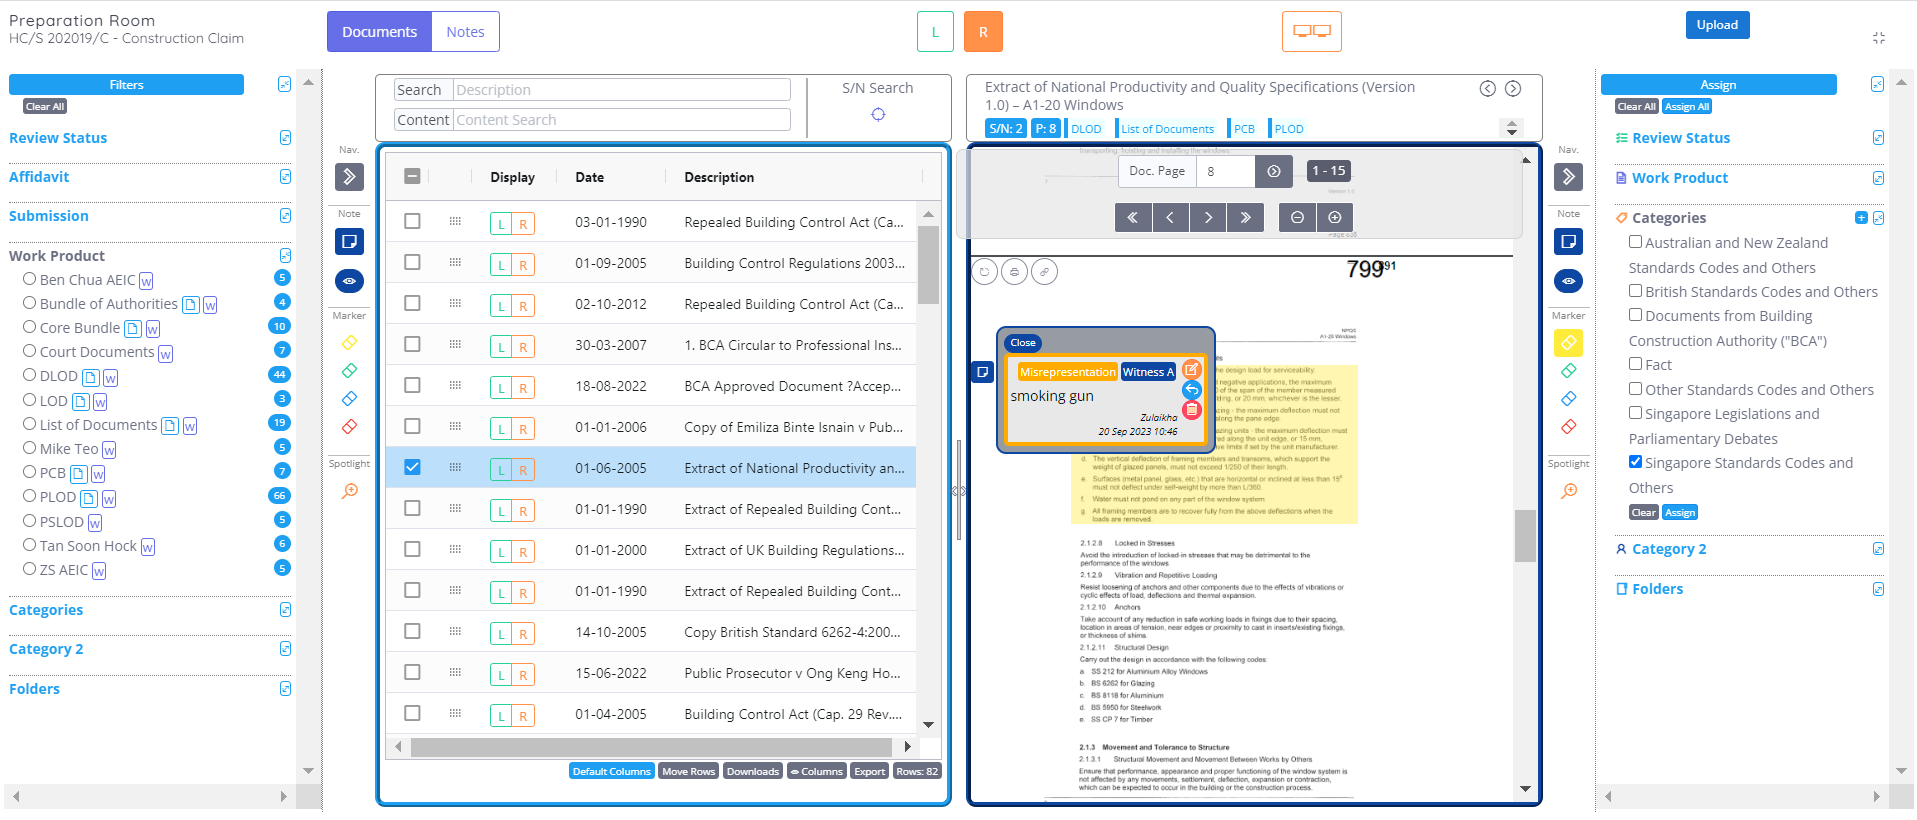Screen dimensions: 1917x820
Task: Click the print icon in document viewer
Action: (1014, 272)
